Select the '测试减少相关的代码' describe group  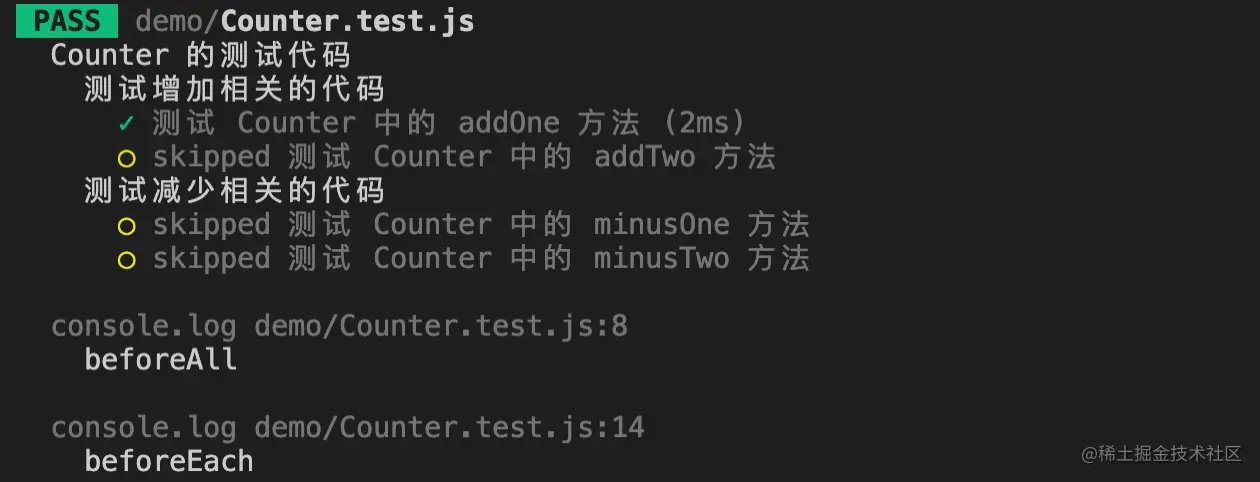click(x=234, y=191)
